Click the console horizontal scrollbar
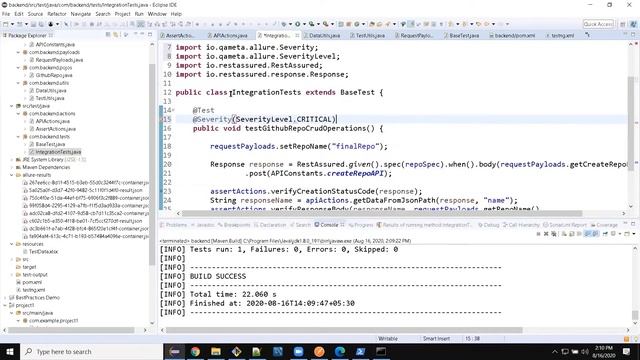 344,330
